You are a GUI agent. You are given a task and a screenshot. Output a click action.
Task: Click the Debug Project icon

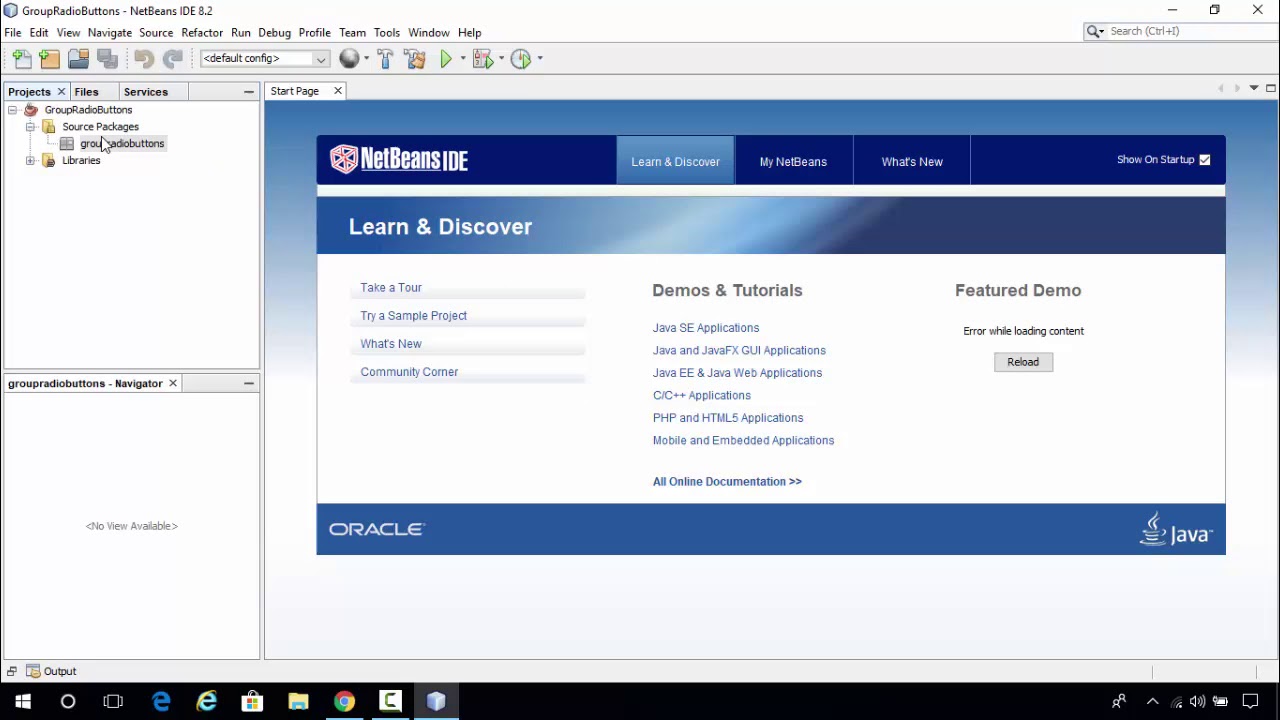click(x=483, y=59)
